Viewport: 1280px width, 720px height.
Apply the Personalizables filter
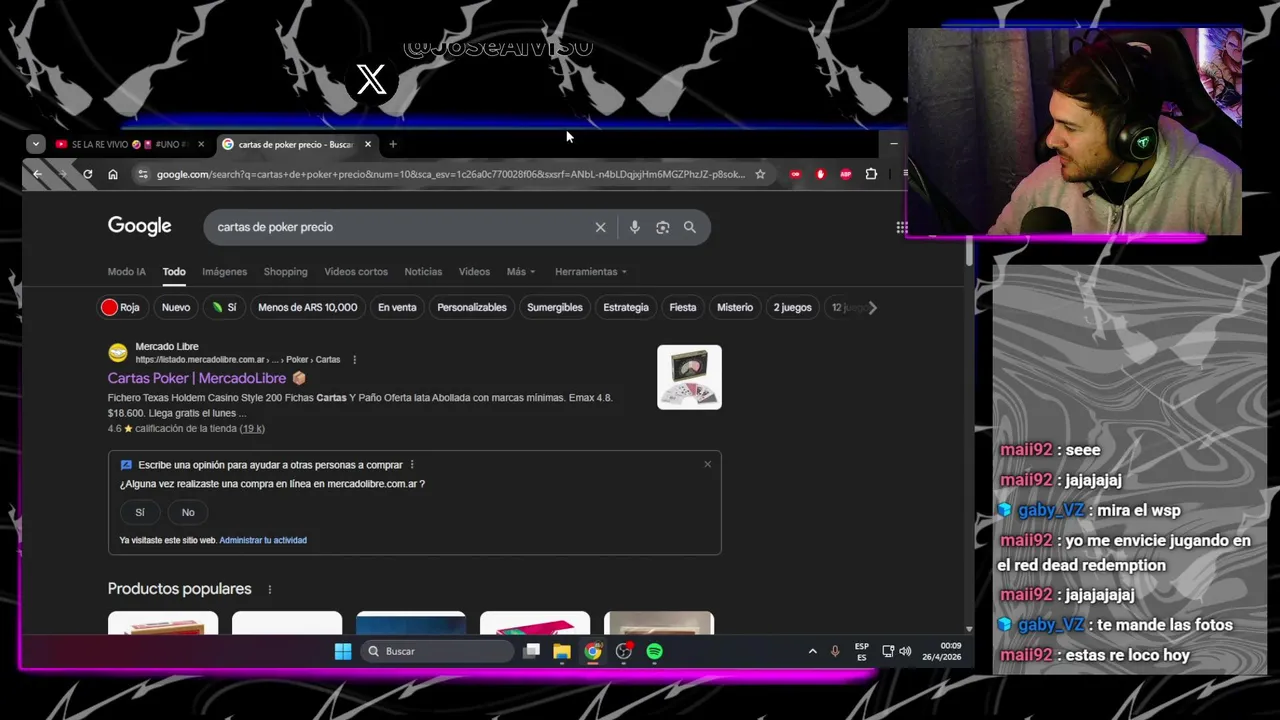pos(472,307)
